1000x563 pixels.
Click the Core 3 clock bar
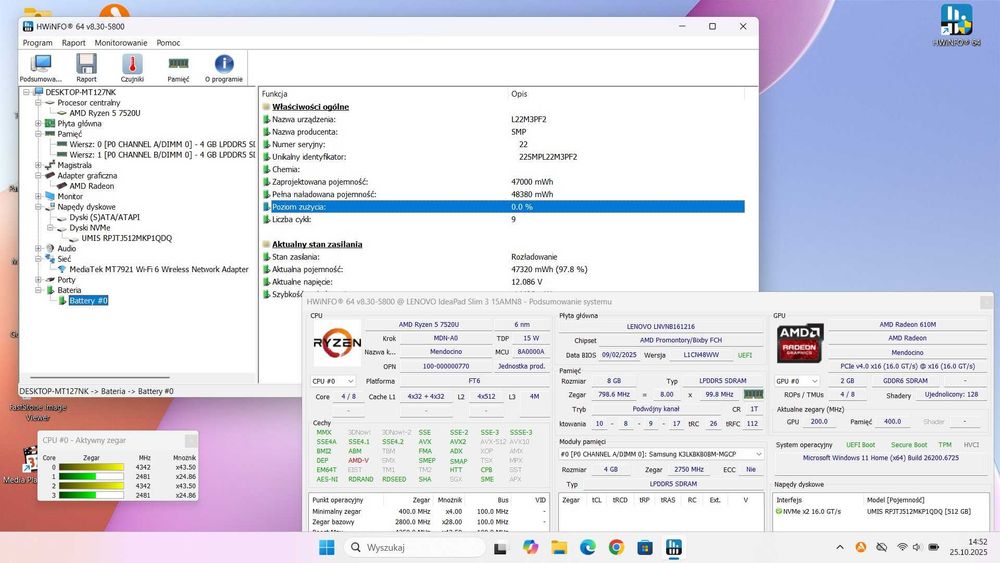(x=91, y=495)
